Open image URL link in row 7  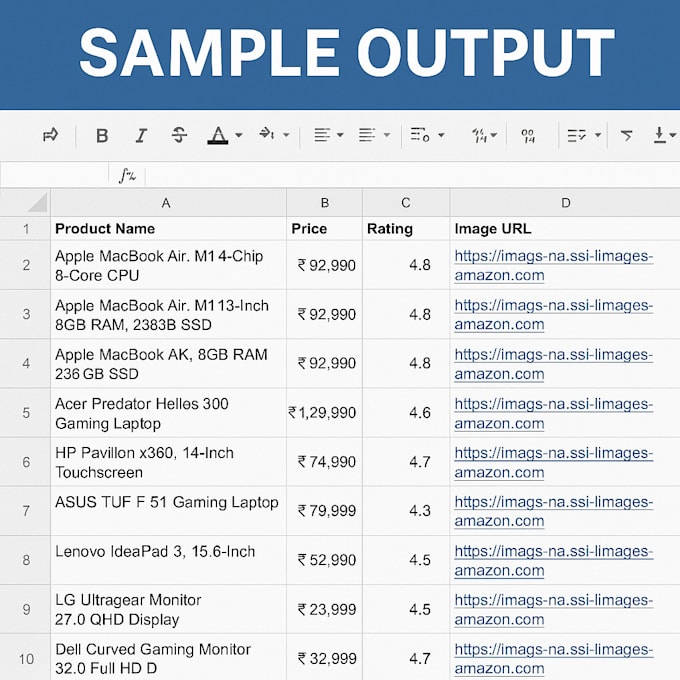tap(554, 511)
